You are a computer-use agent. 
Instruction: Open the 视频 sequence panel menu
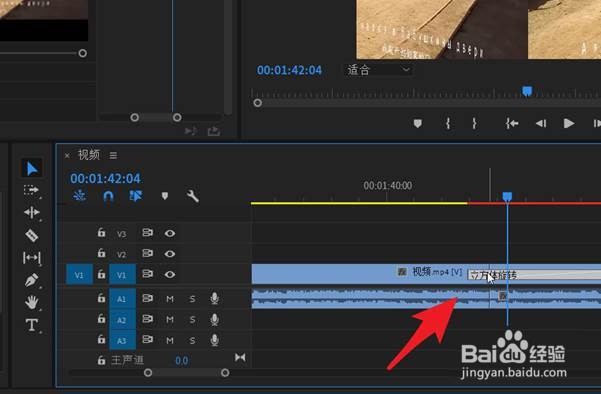click(x=113, y=155)
